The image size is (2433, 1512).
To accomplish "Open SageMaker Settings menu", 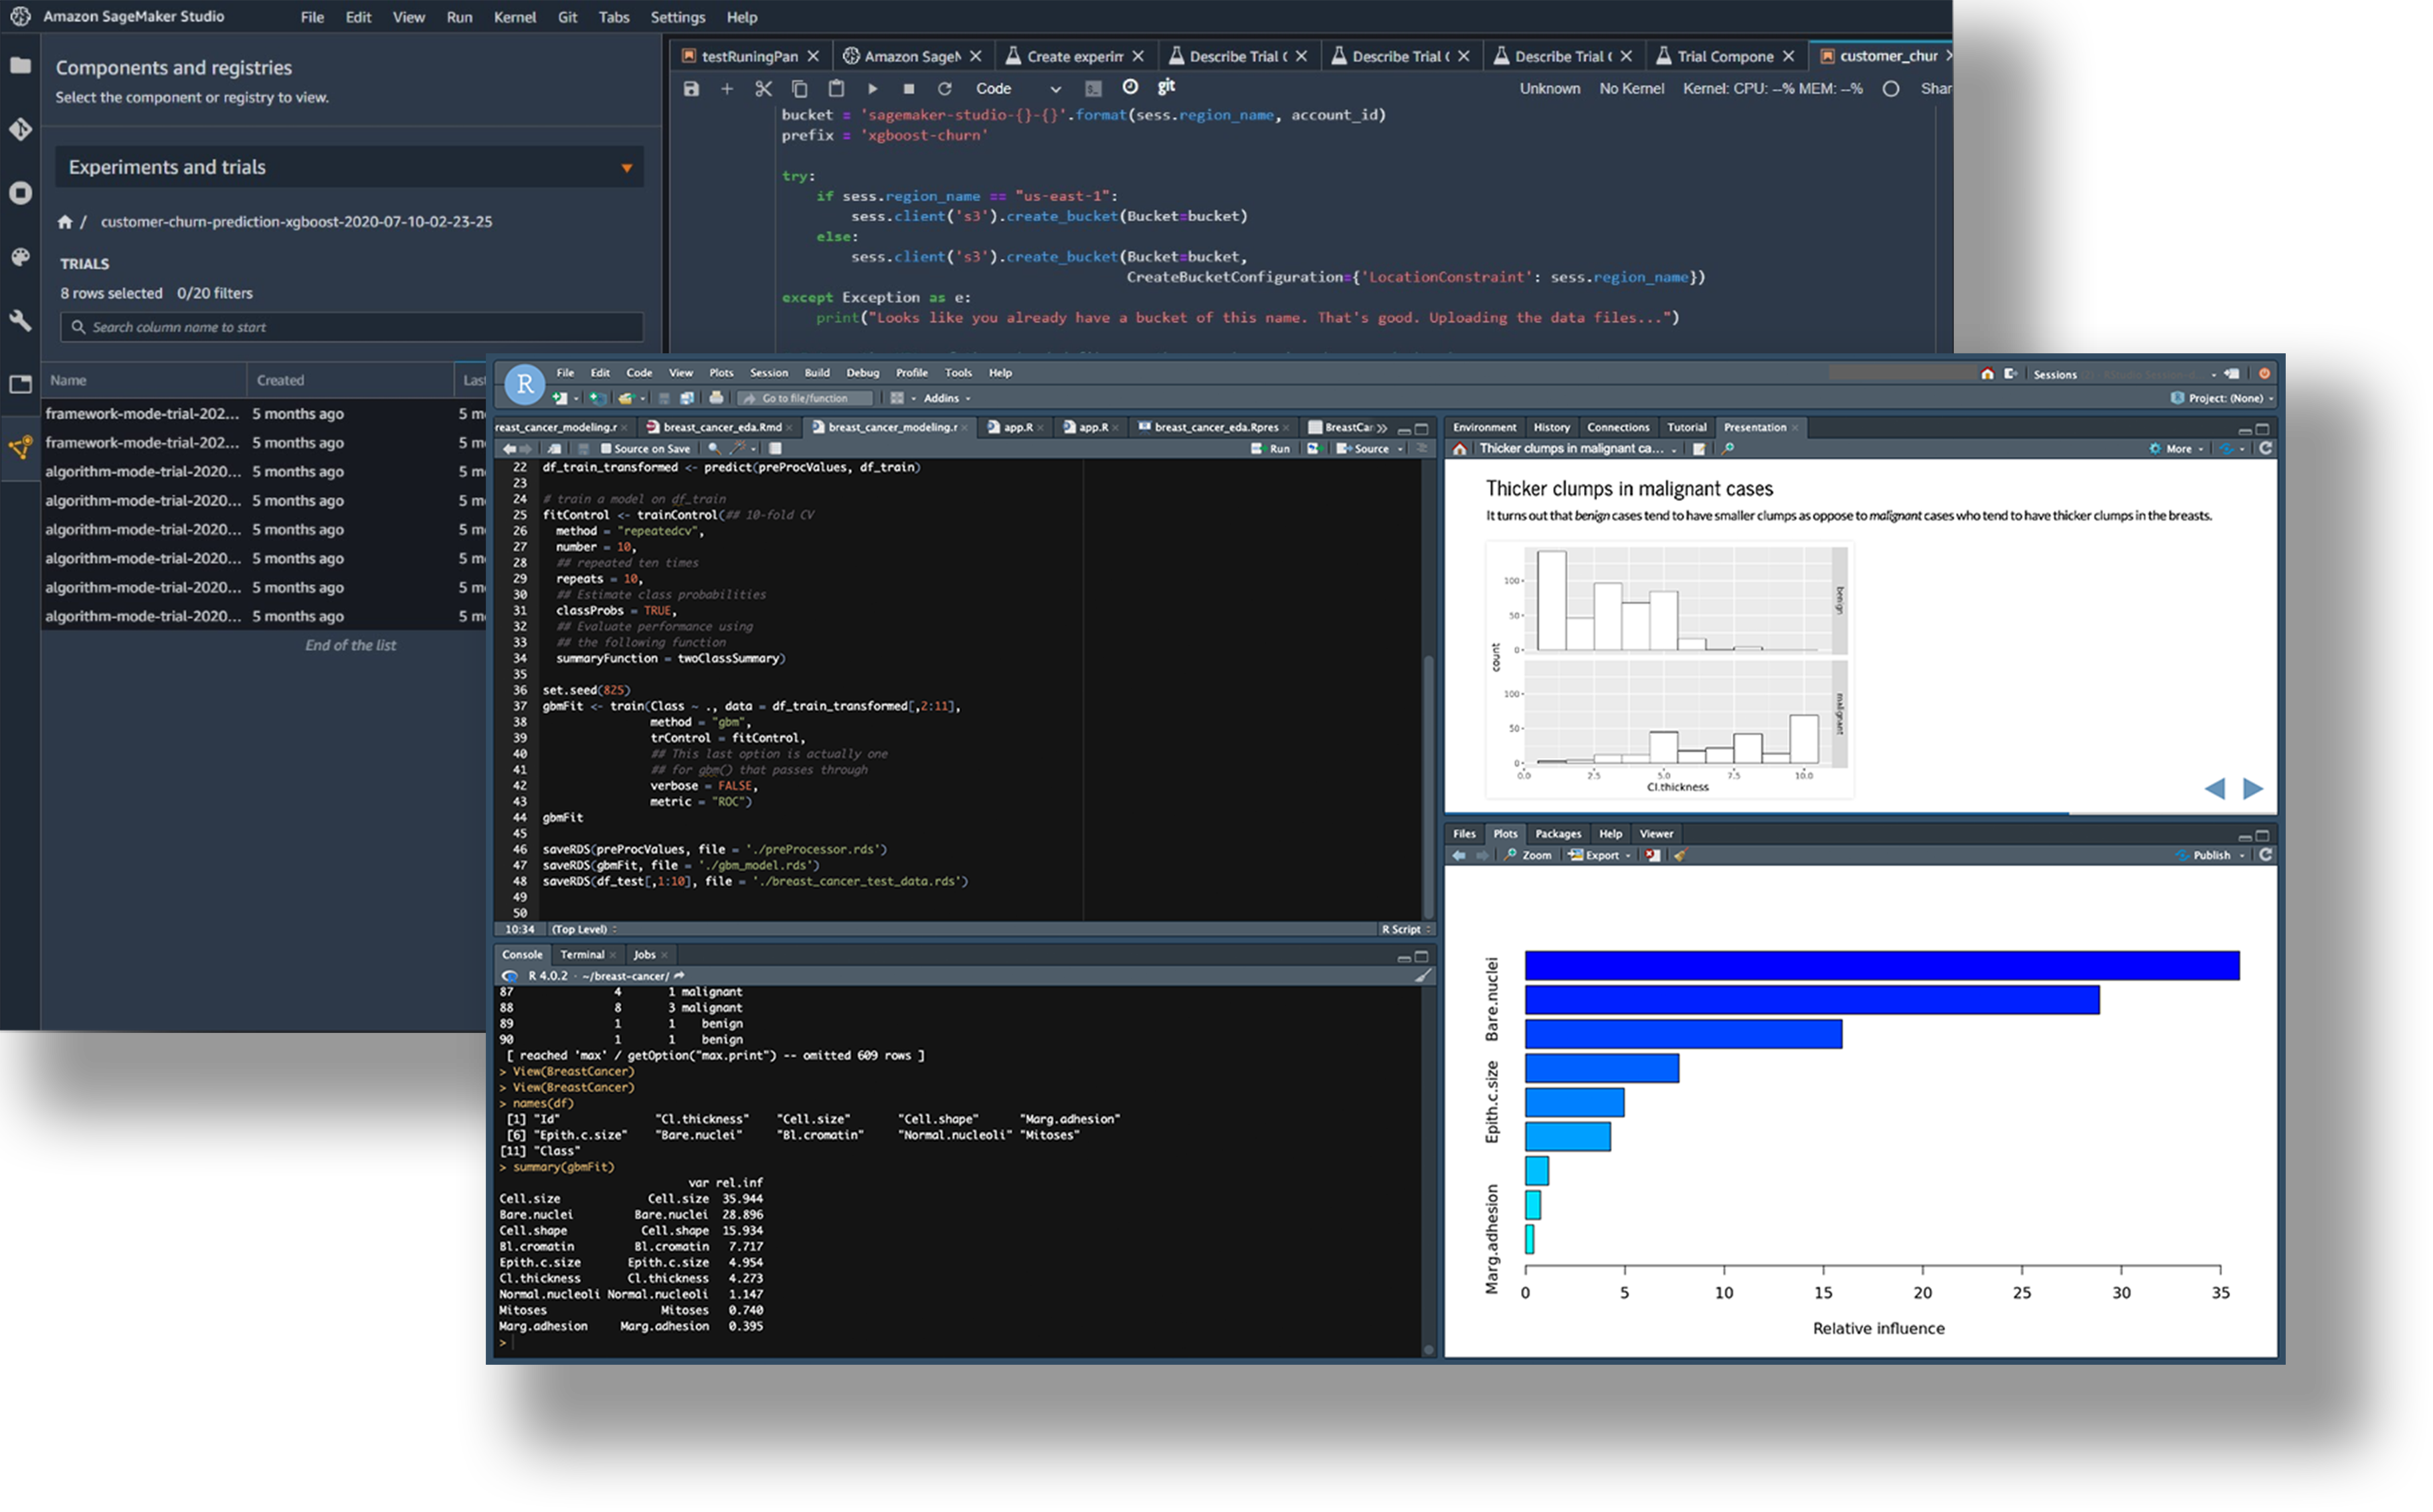I will pyautogui.click(x=677, y=17).
